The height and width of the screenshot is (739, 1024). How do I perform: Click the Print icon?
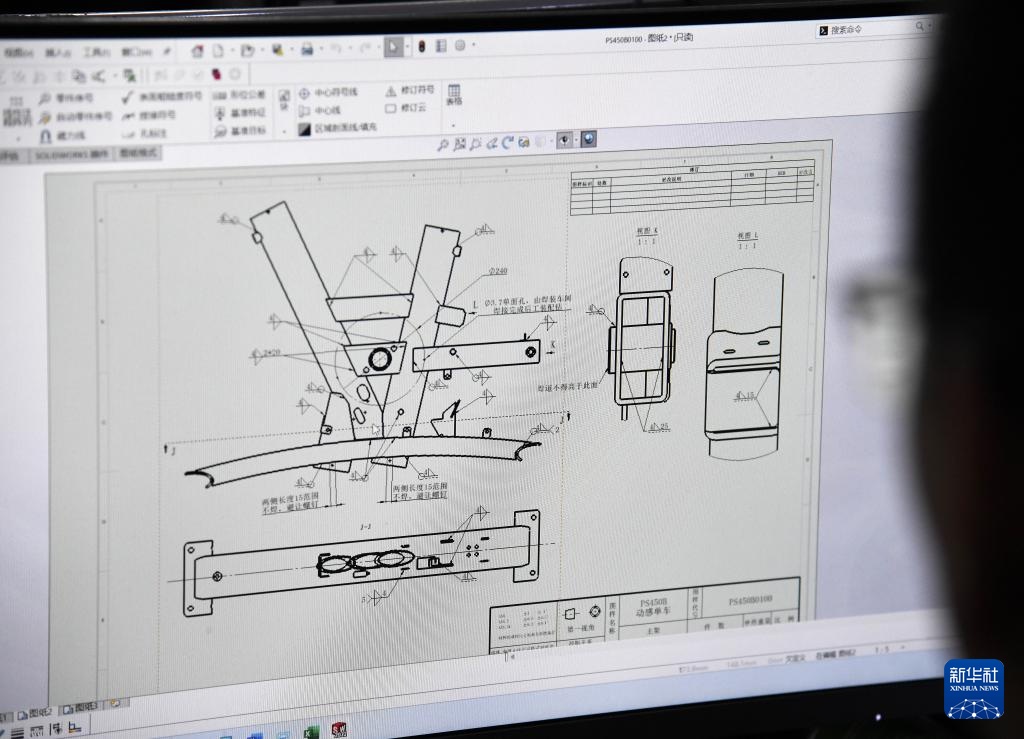point(307,48)
